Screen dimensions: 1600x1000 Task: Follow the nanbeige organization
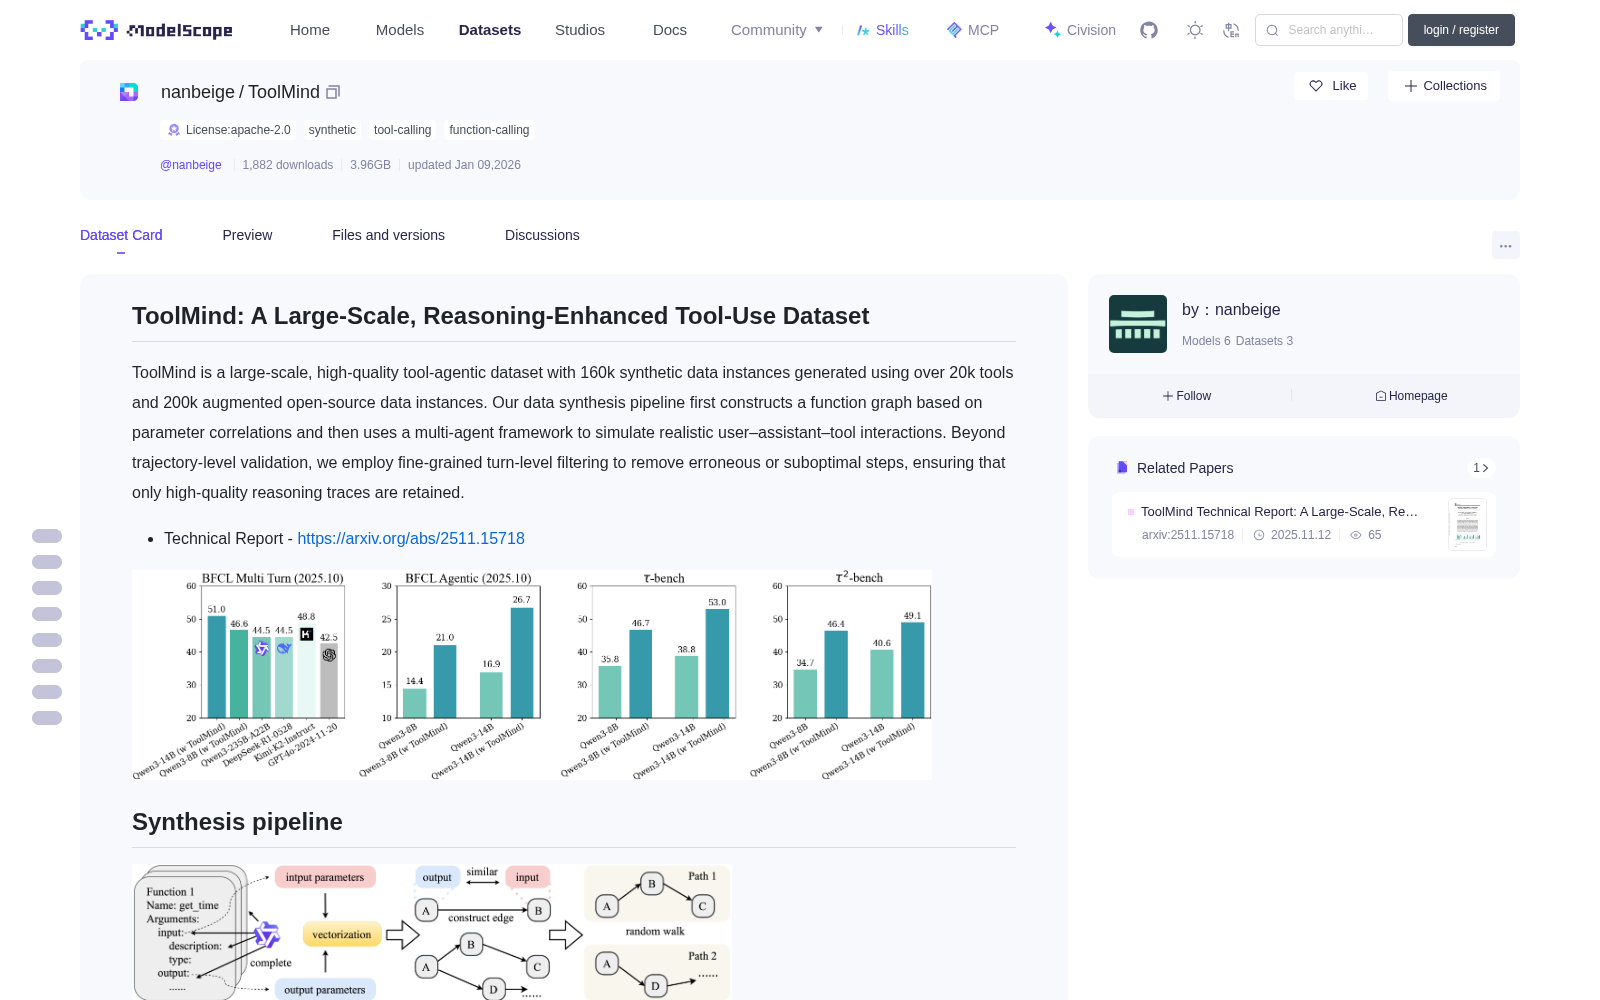[x=1187, y=396]
